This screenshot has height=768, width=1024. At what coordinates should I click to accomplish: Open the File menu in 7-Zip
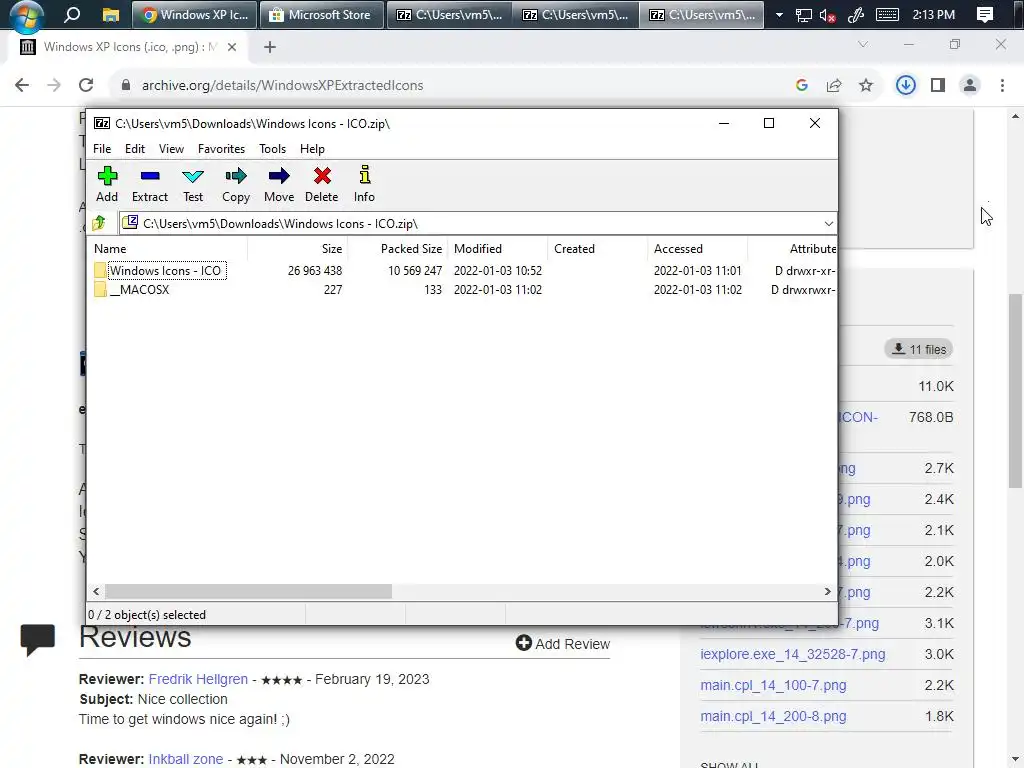(x=102, y=149)
